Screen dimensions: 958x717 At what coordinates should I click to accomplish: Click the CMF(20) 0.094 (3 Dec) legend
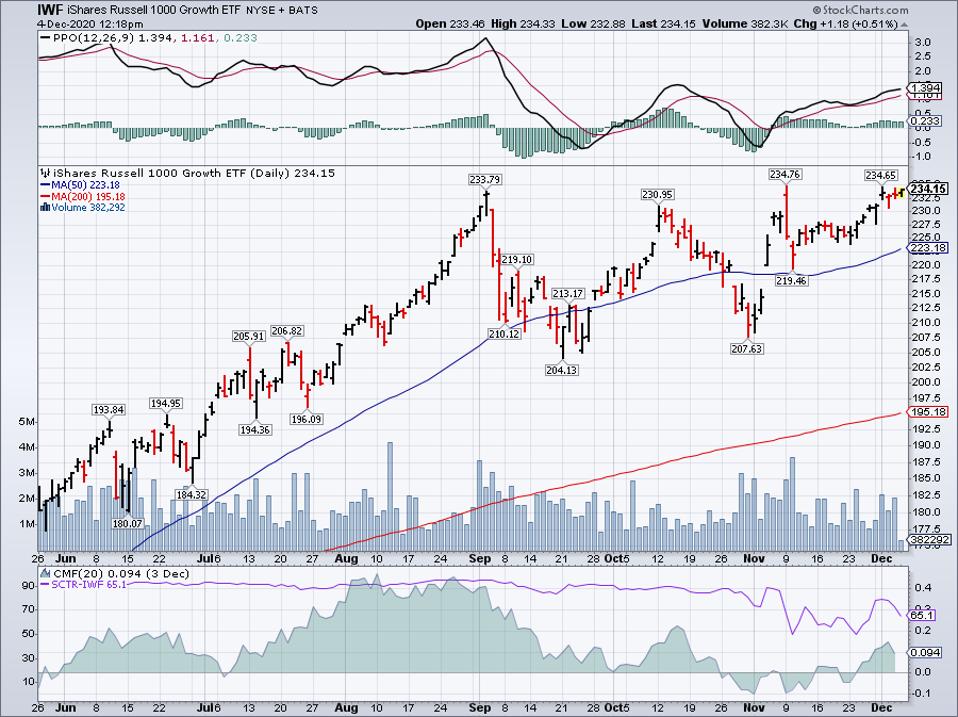[121, 574]
